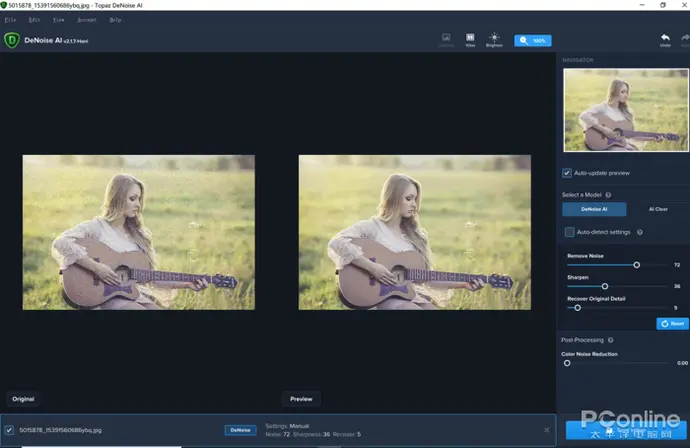Click the 100% zoom magnifier button
Viewport: 690px width, 448px height.
tap(532, 40)
